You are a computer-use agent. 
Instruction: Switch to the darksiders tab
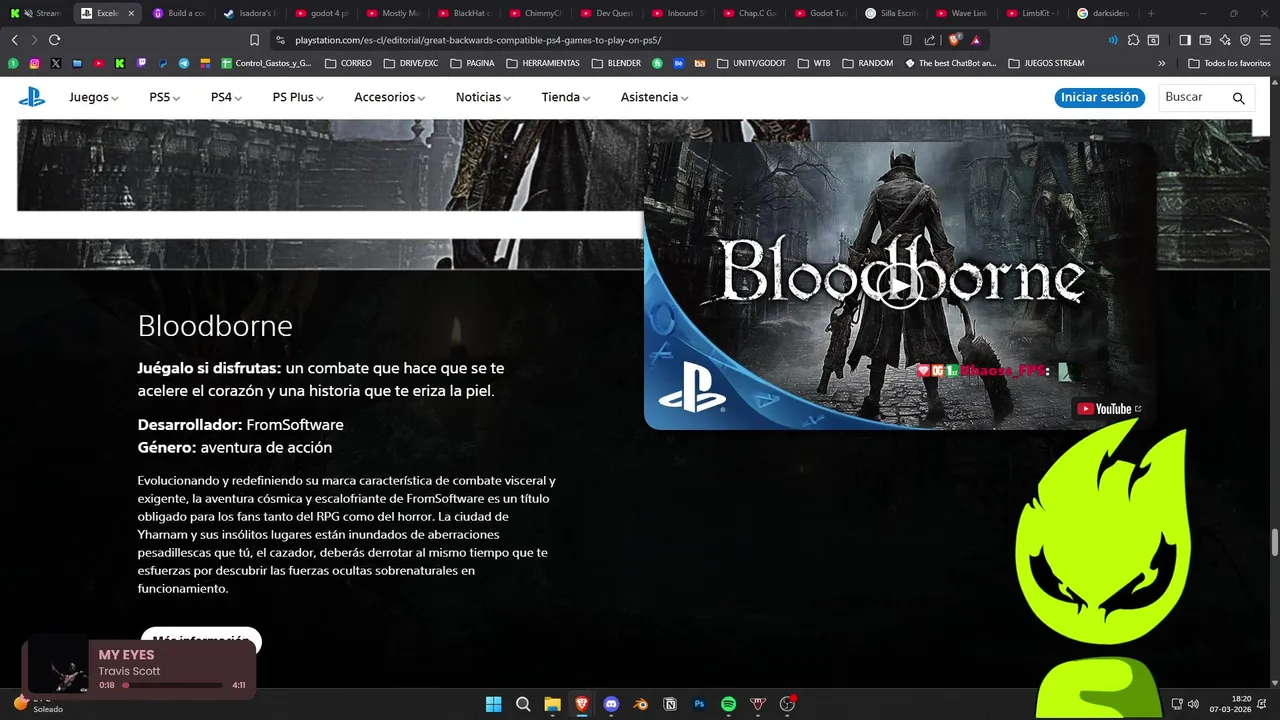pyautogui.click(x=1105, y=14)
